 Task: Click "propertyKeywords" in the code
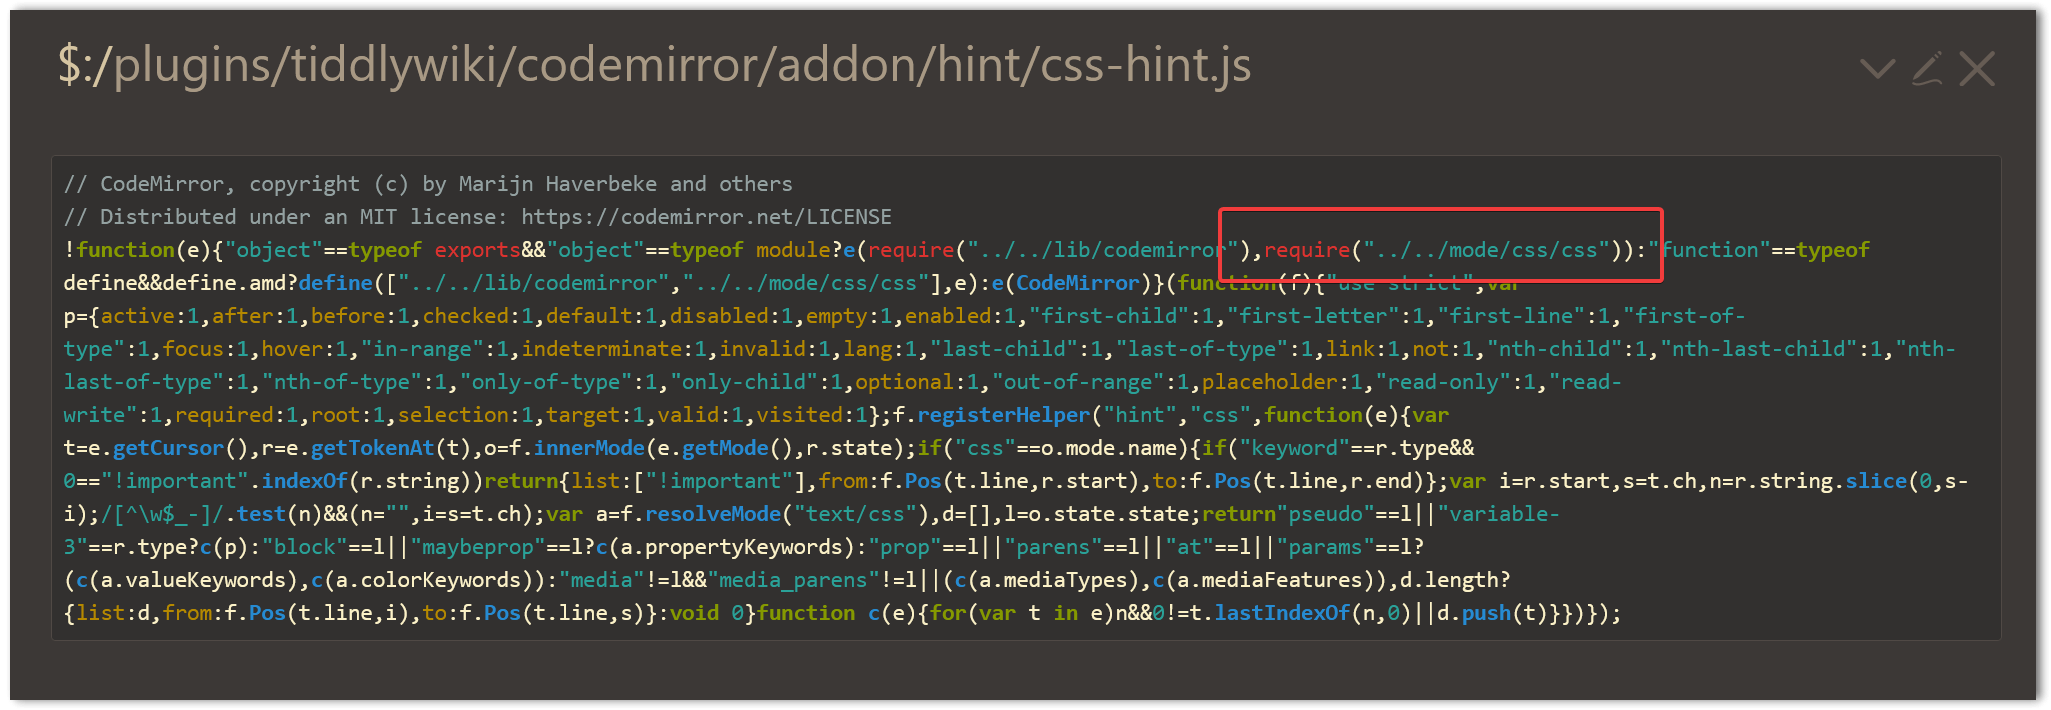(x=744, y=547)
